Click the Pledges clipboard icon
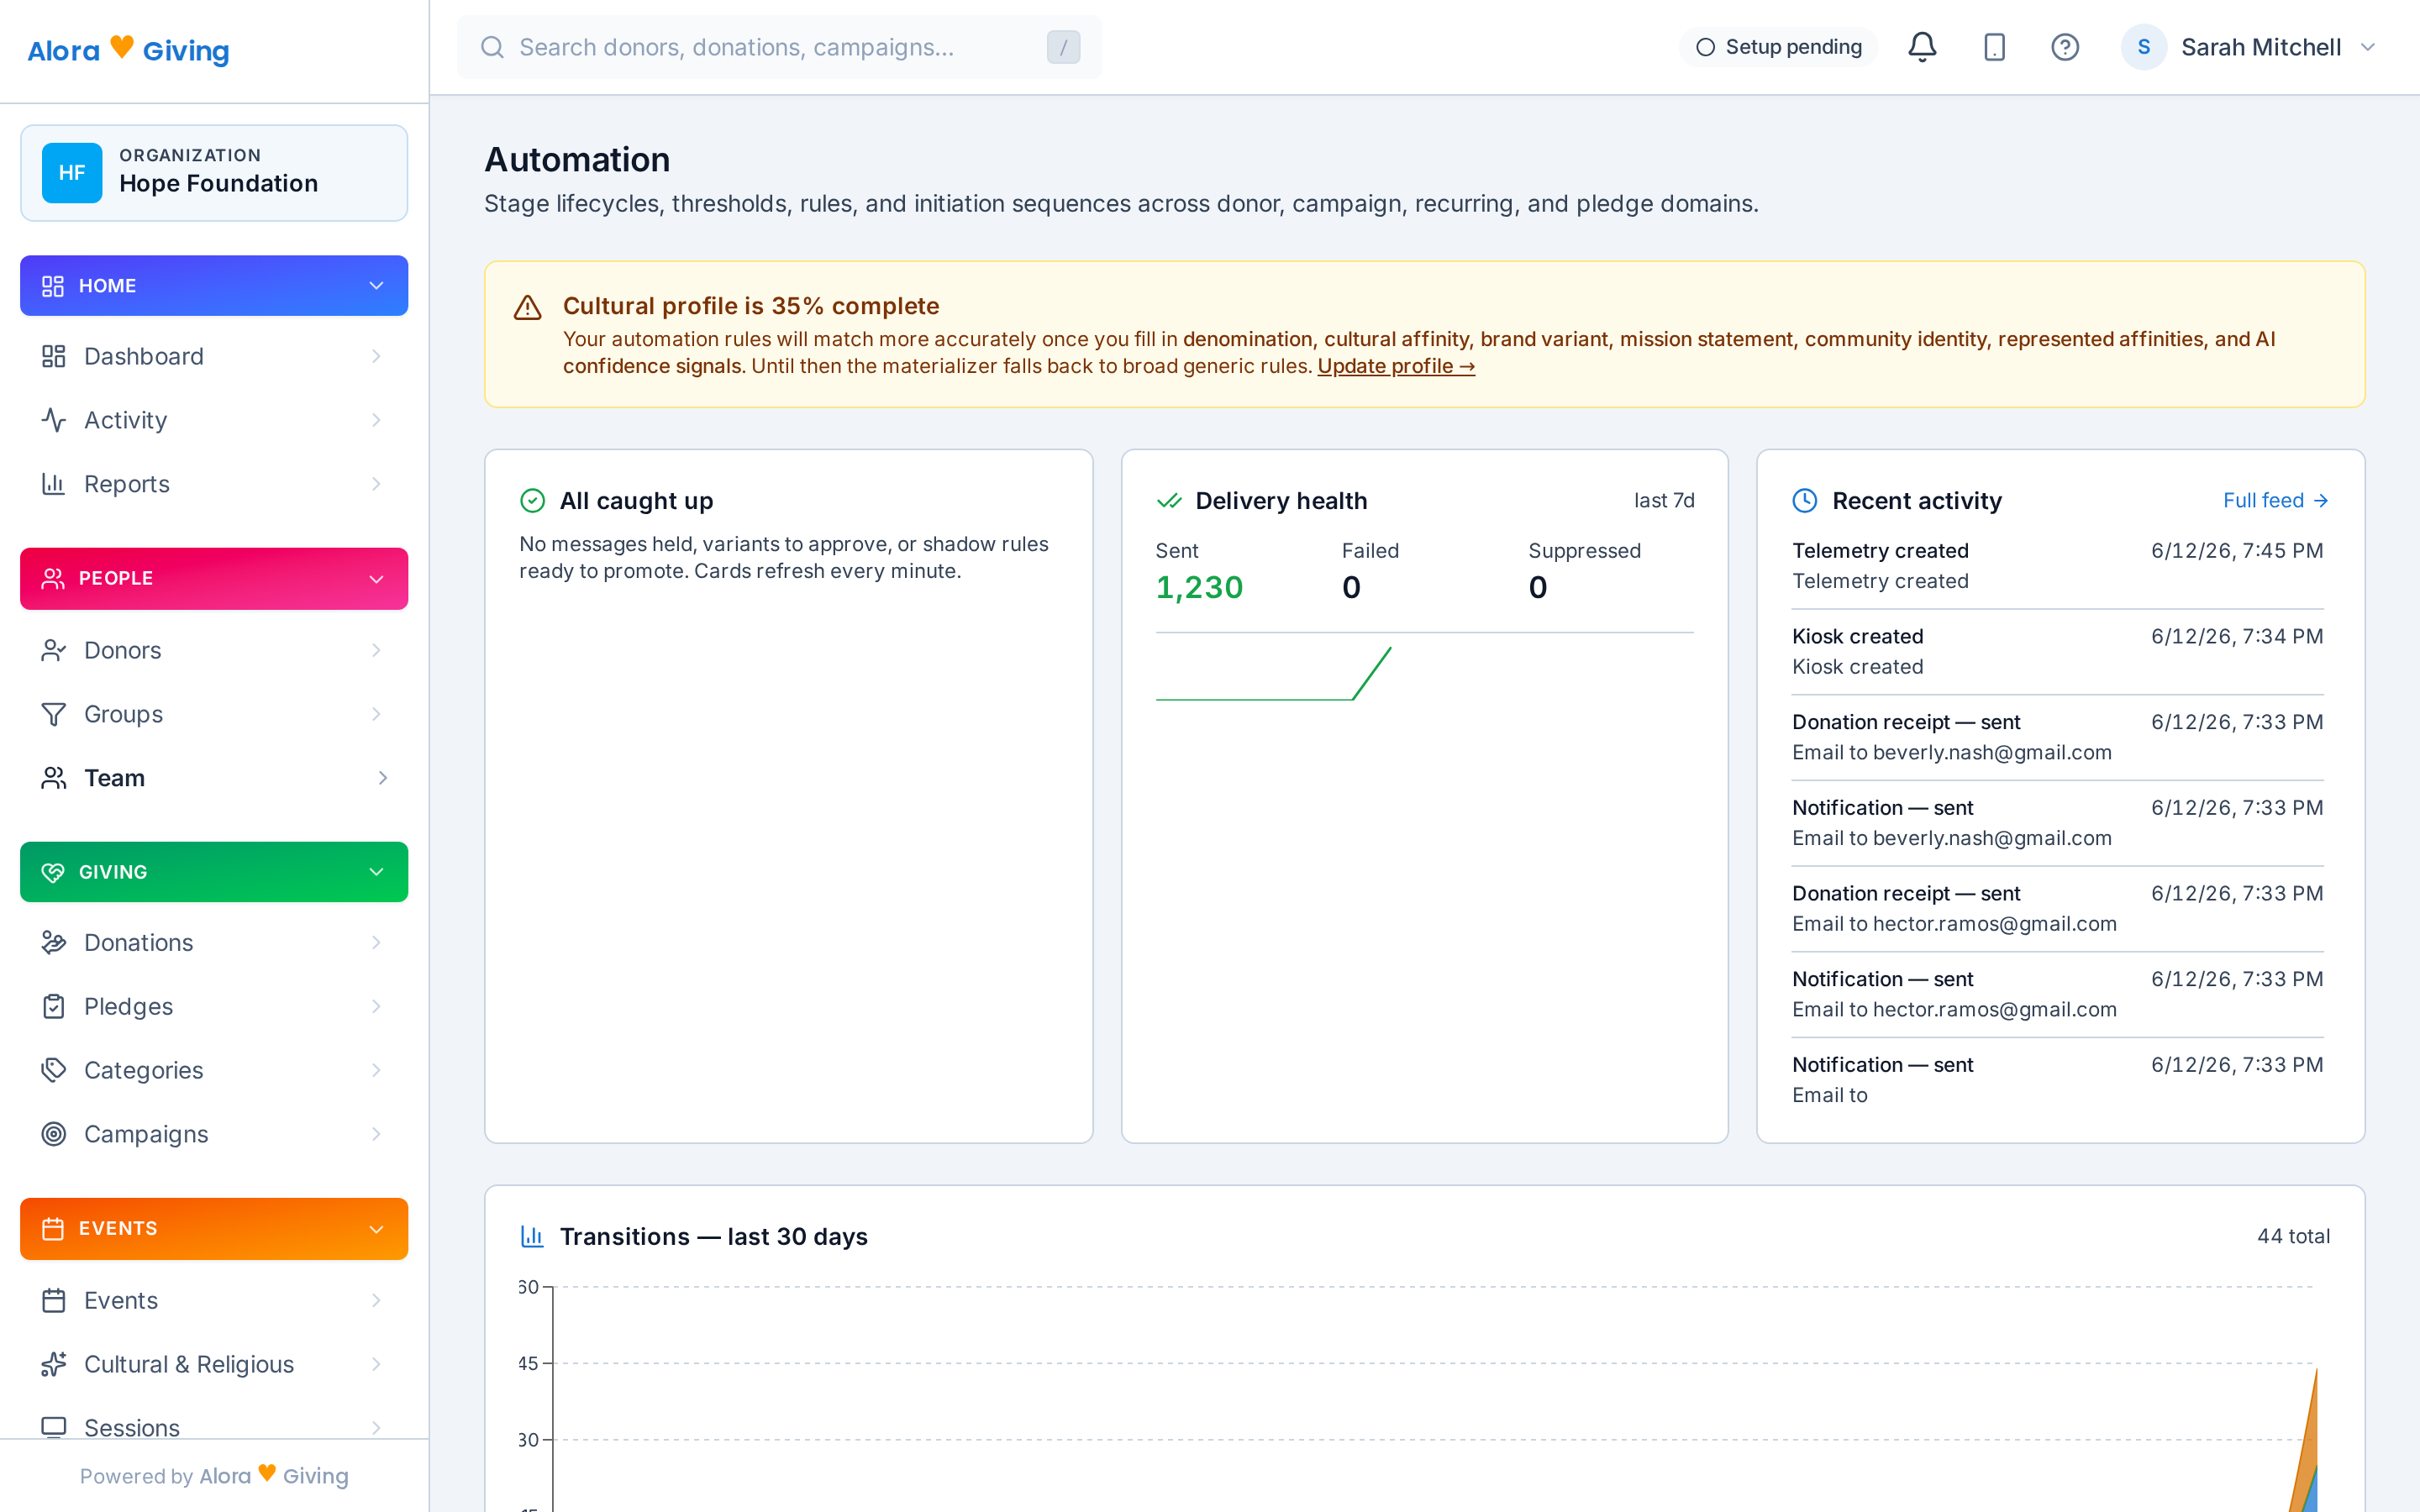2420x1512 pixels. (x=54, y=1006)
